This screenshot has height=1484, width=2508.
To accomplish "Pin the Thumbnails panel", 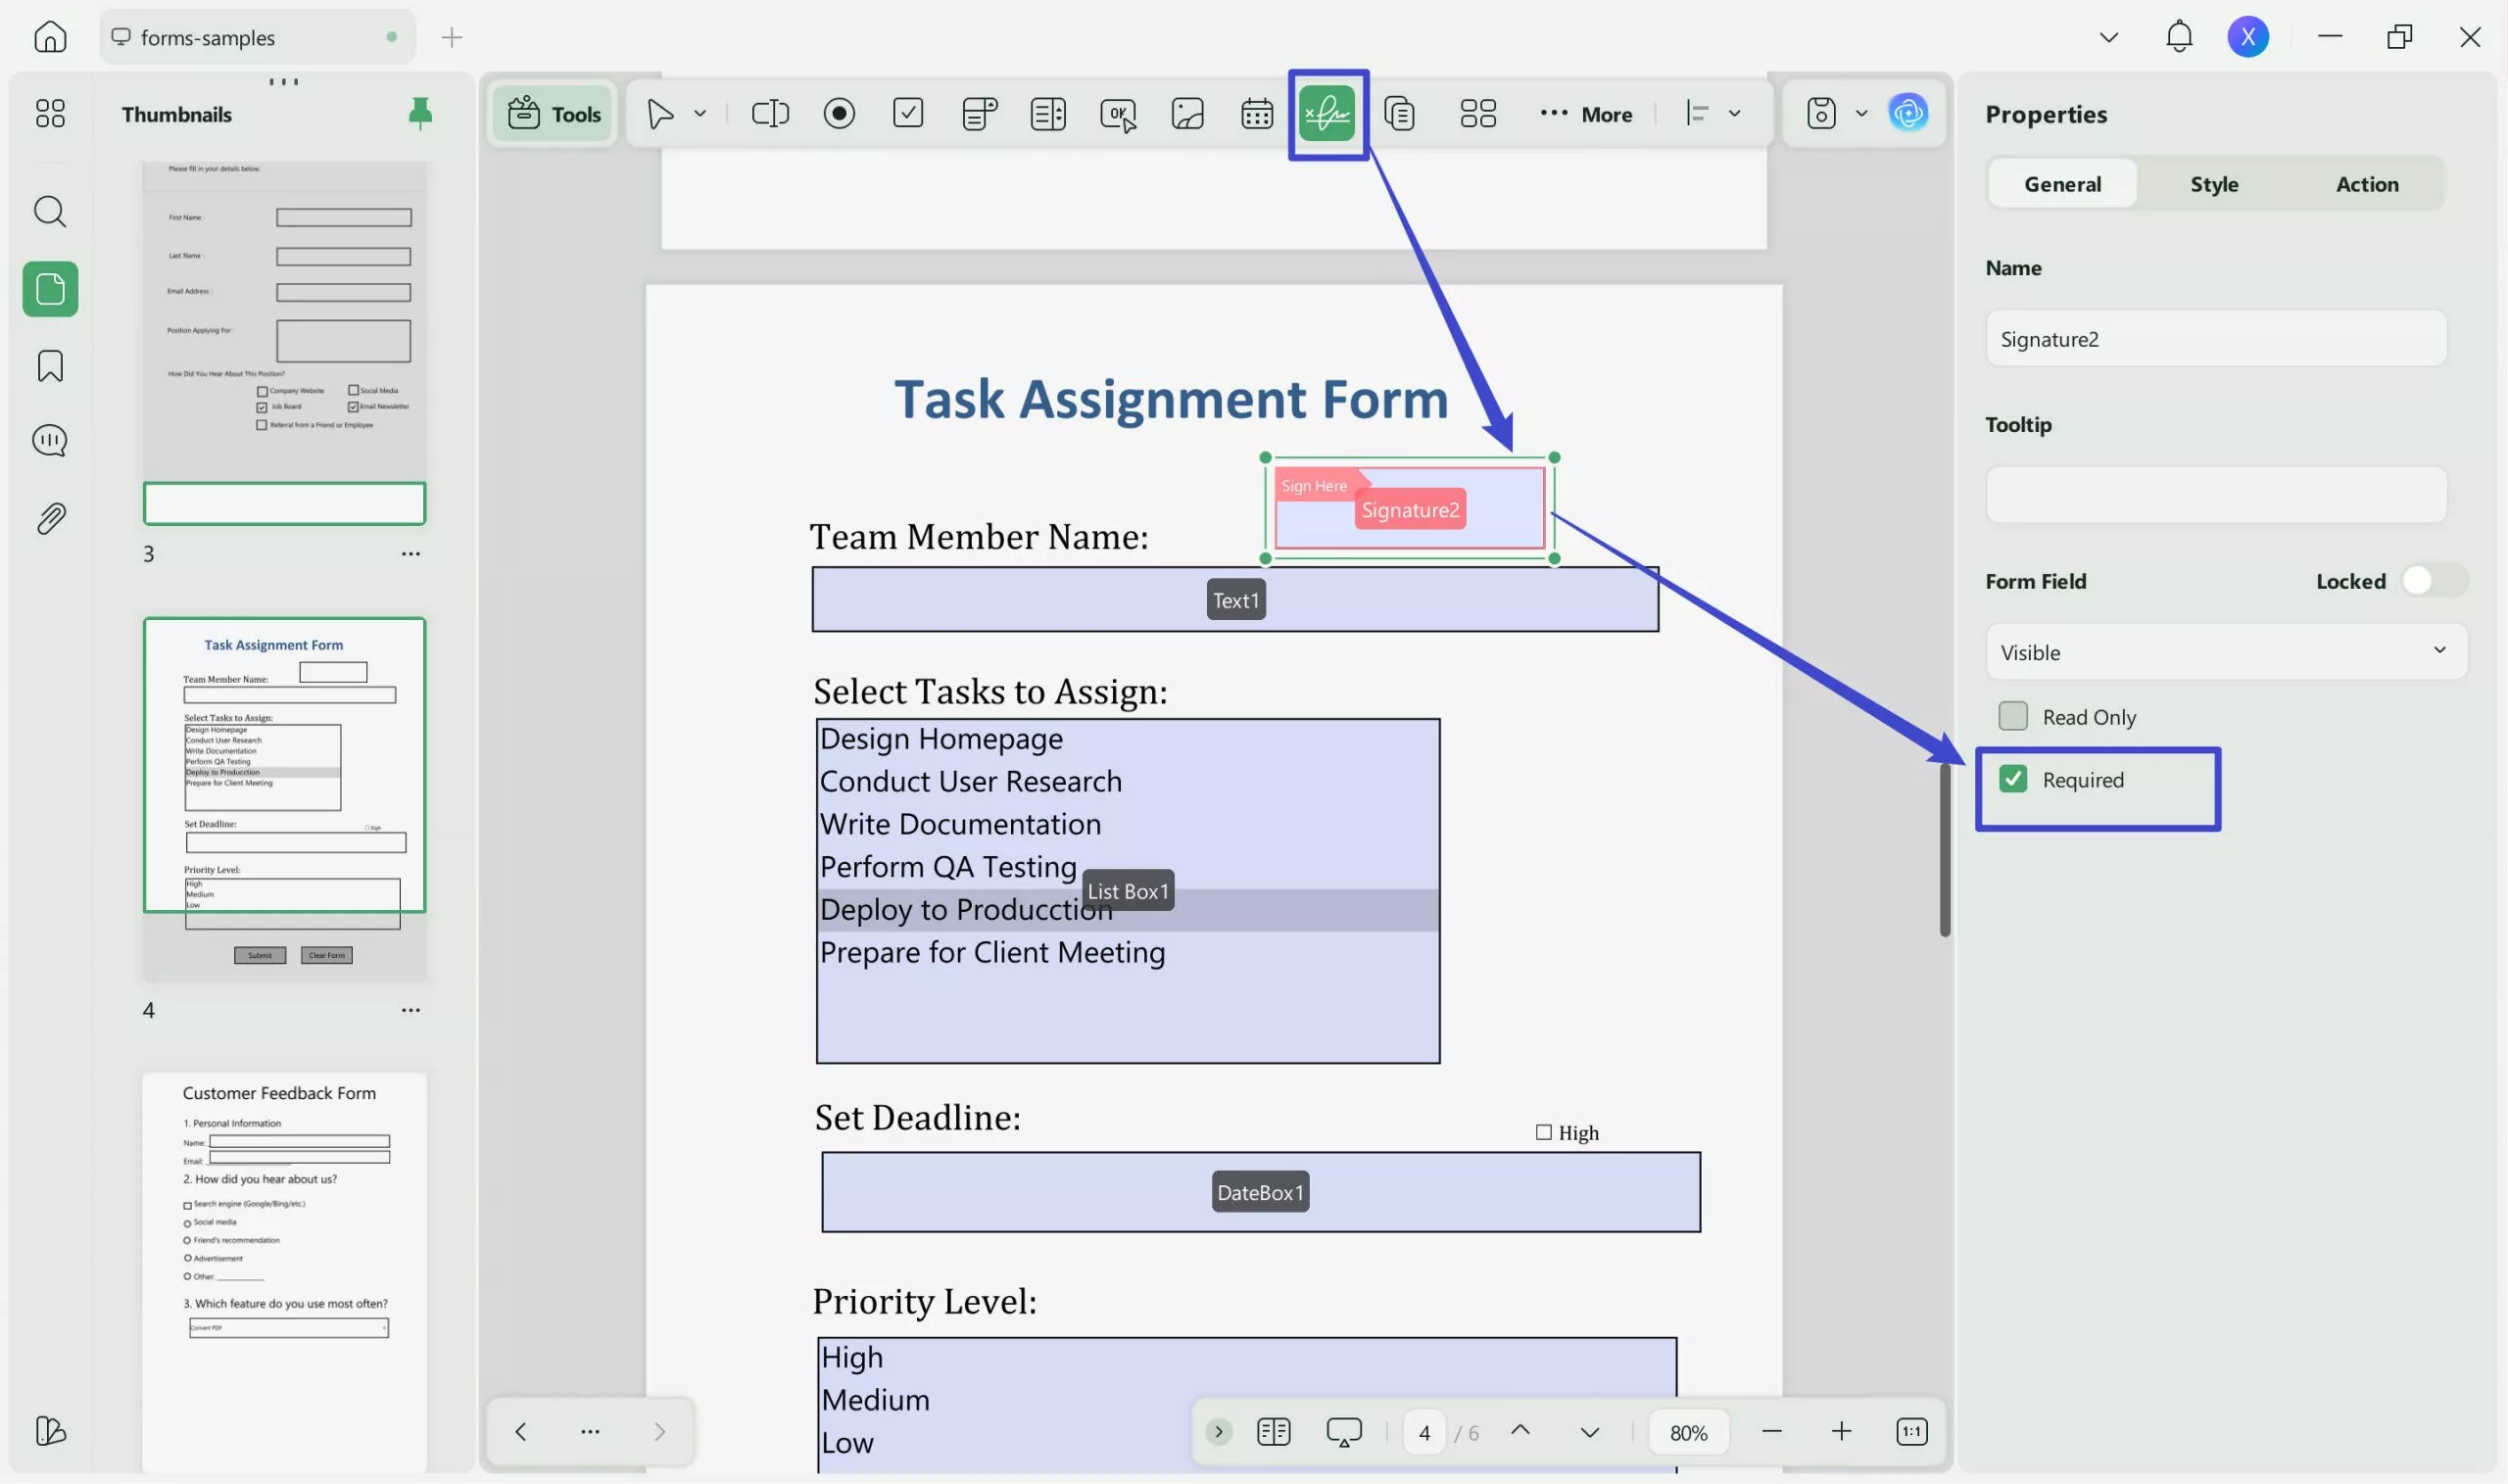I will pyautogui.click(x=420, y=113).
